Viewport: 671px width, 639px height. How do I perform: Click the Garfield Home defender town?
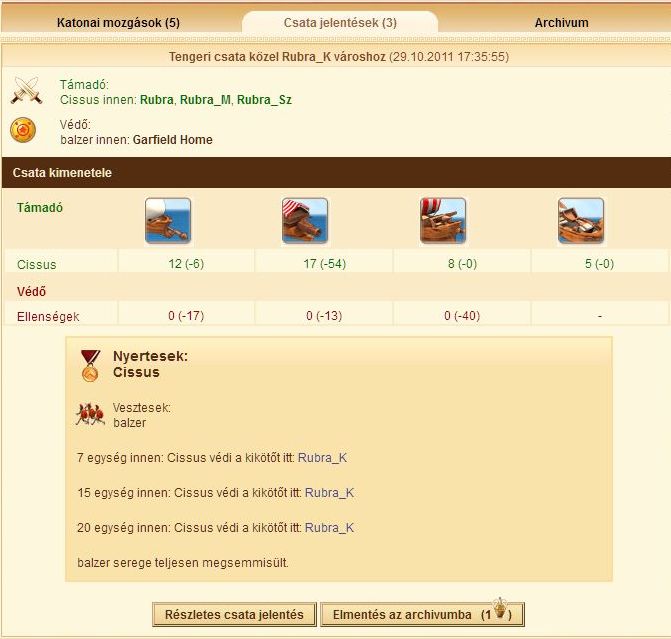(x=172, y=140)
